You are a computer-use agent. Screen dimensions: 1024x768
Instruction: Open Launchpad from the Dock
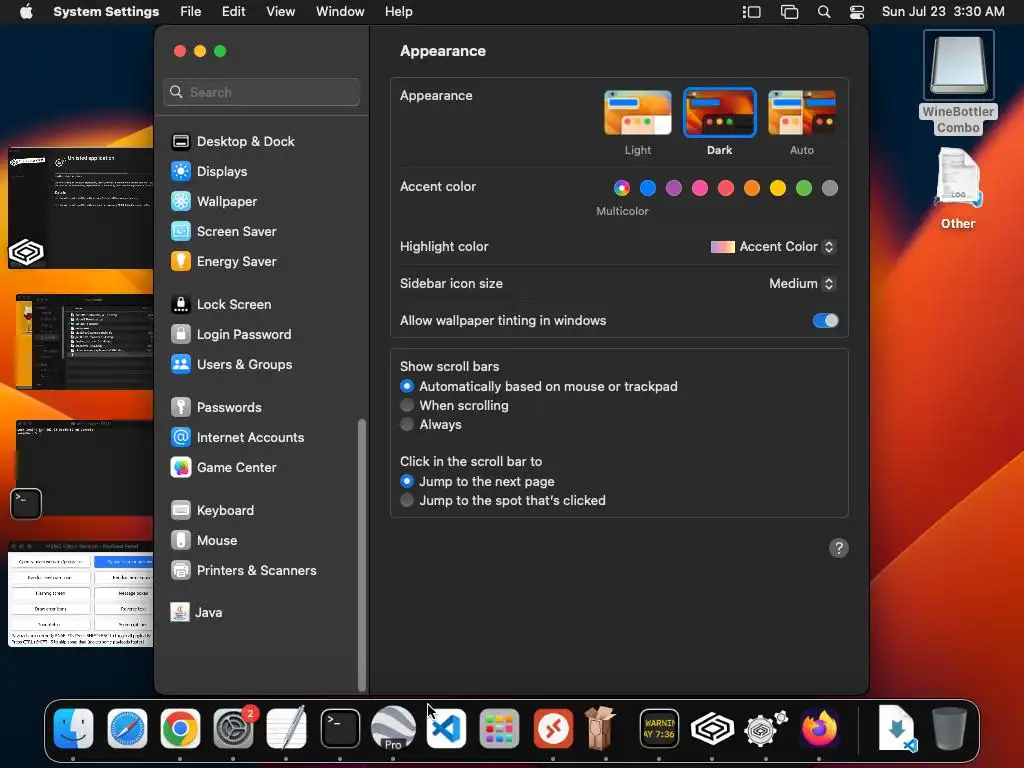click(500, 728)
